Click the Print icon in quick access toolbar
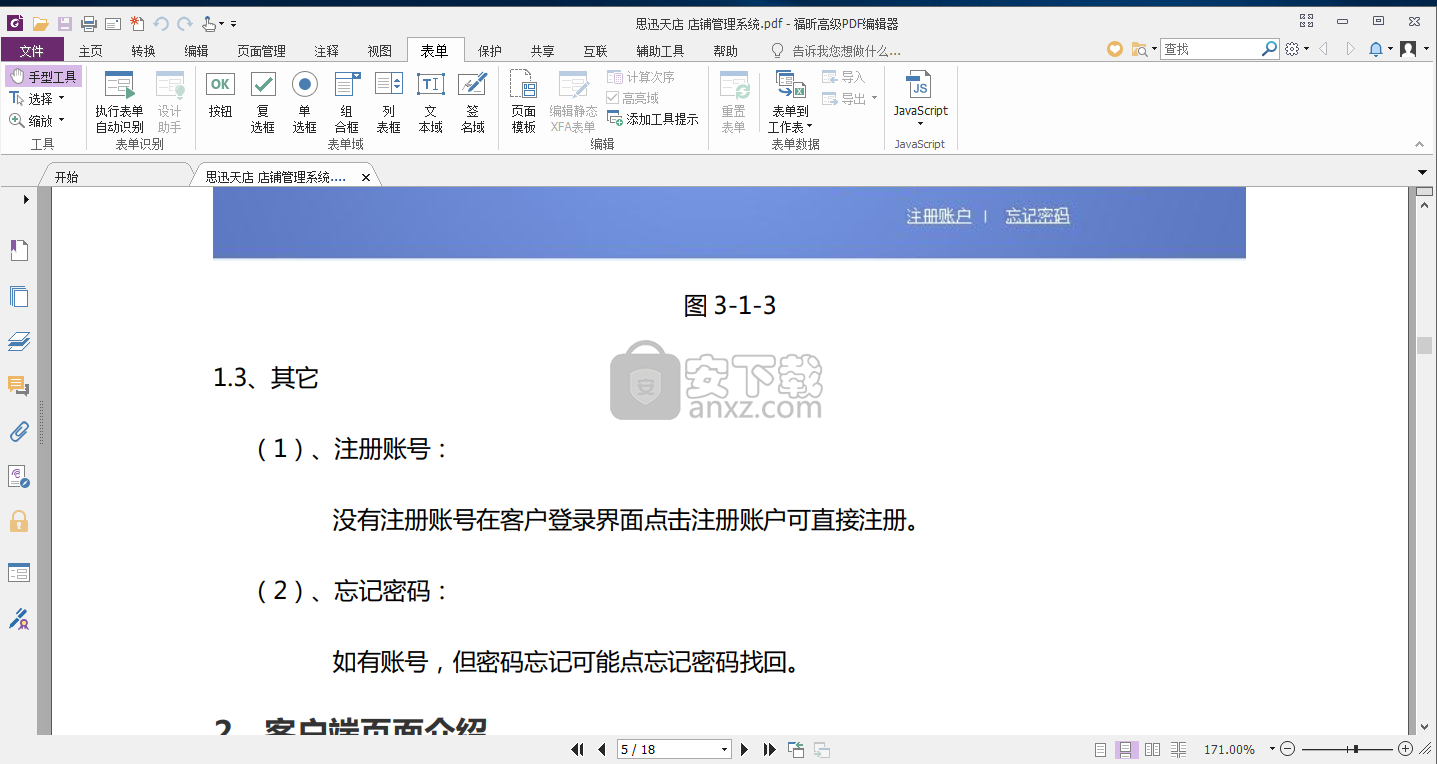 click(89, 23)
